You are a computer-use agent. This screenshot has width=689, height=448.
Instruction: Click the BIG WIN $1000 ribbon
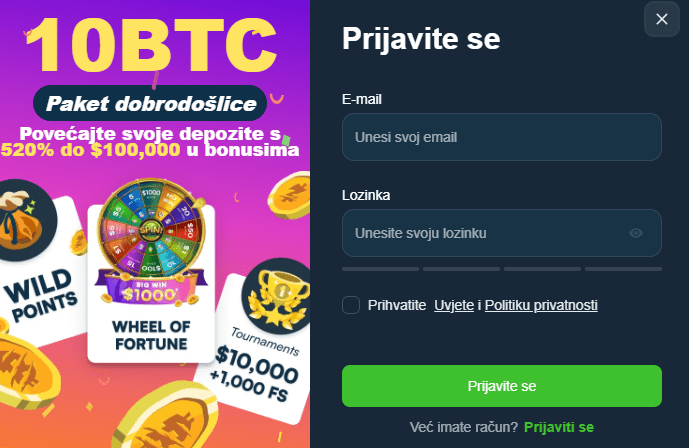pos(151,290)
